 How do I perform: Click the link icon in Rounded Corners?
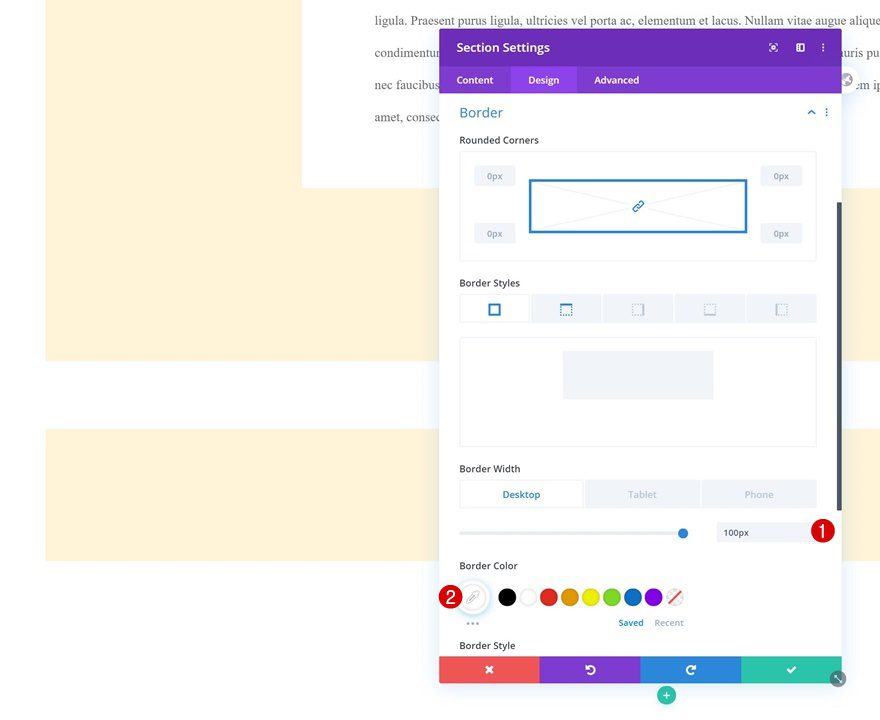[638, 207]
